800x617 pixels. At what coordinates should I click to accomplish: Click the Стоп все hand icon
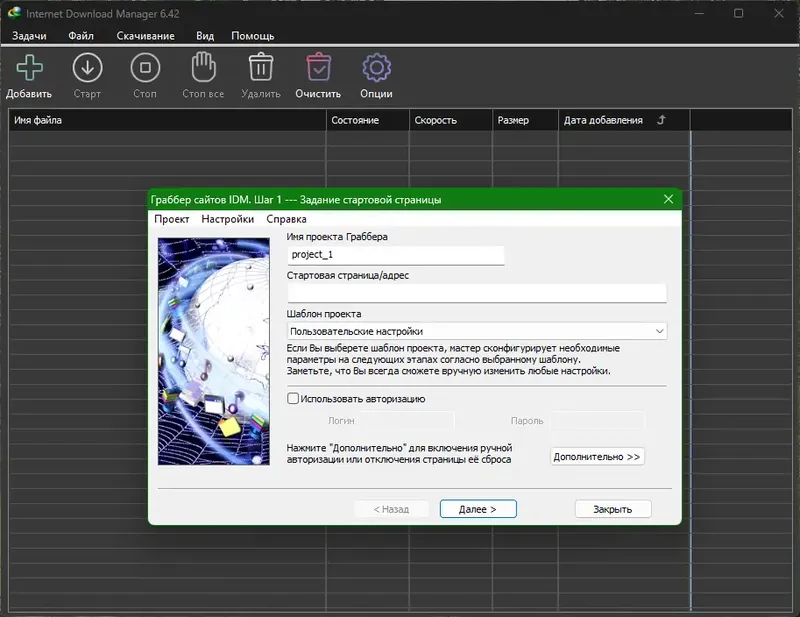(203, 68)
